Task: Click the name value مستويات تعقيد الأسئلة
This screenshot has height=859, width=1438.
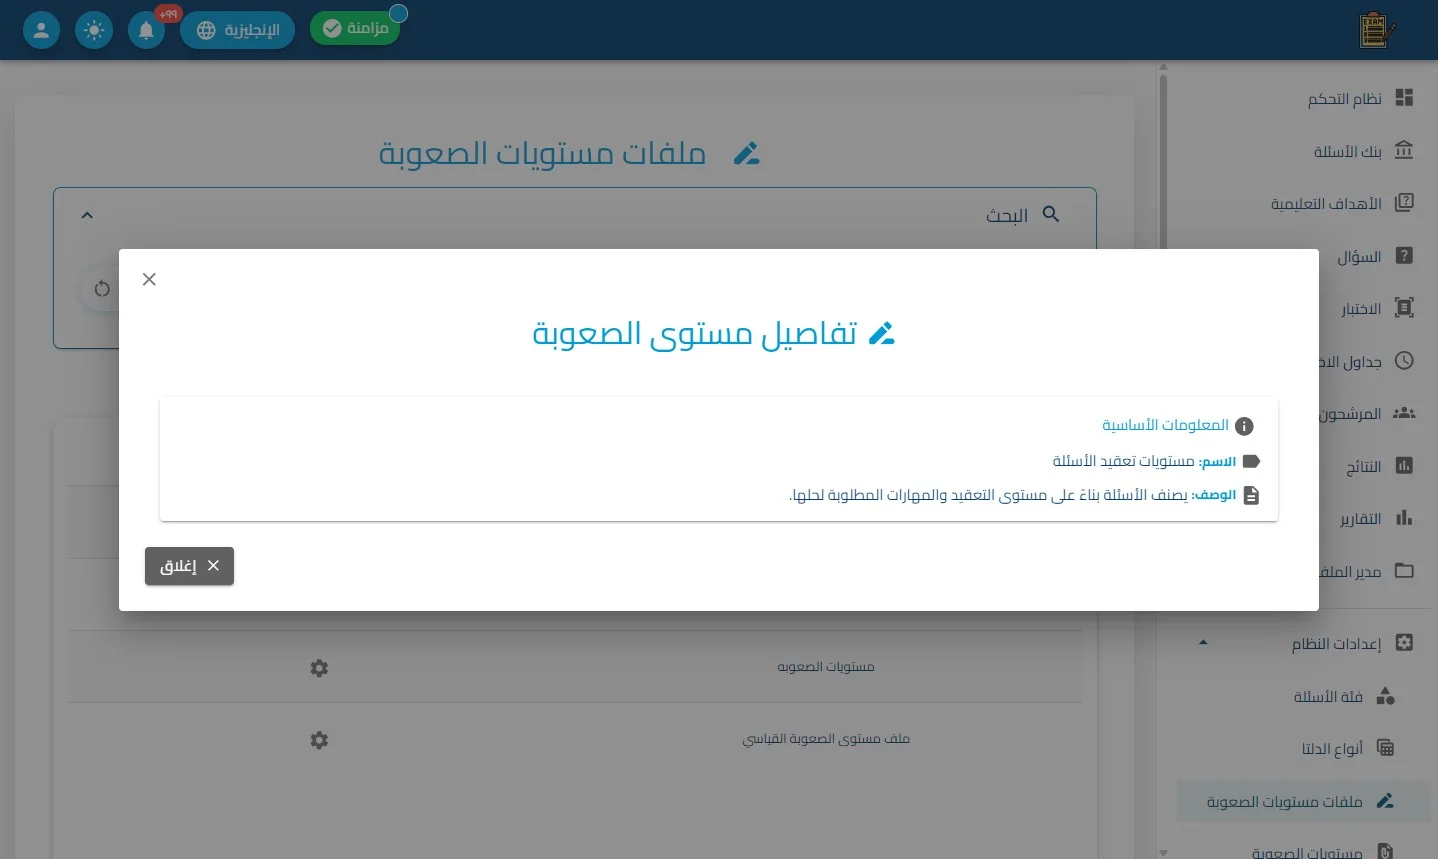Action: pos(1123,461)
